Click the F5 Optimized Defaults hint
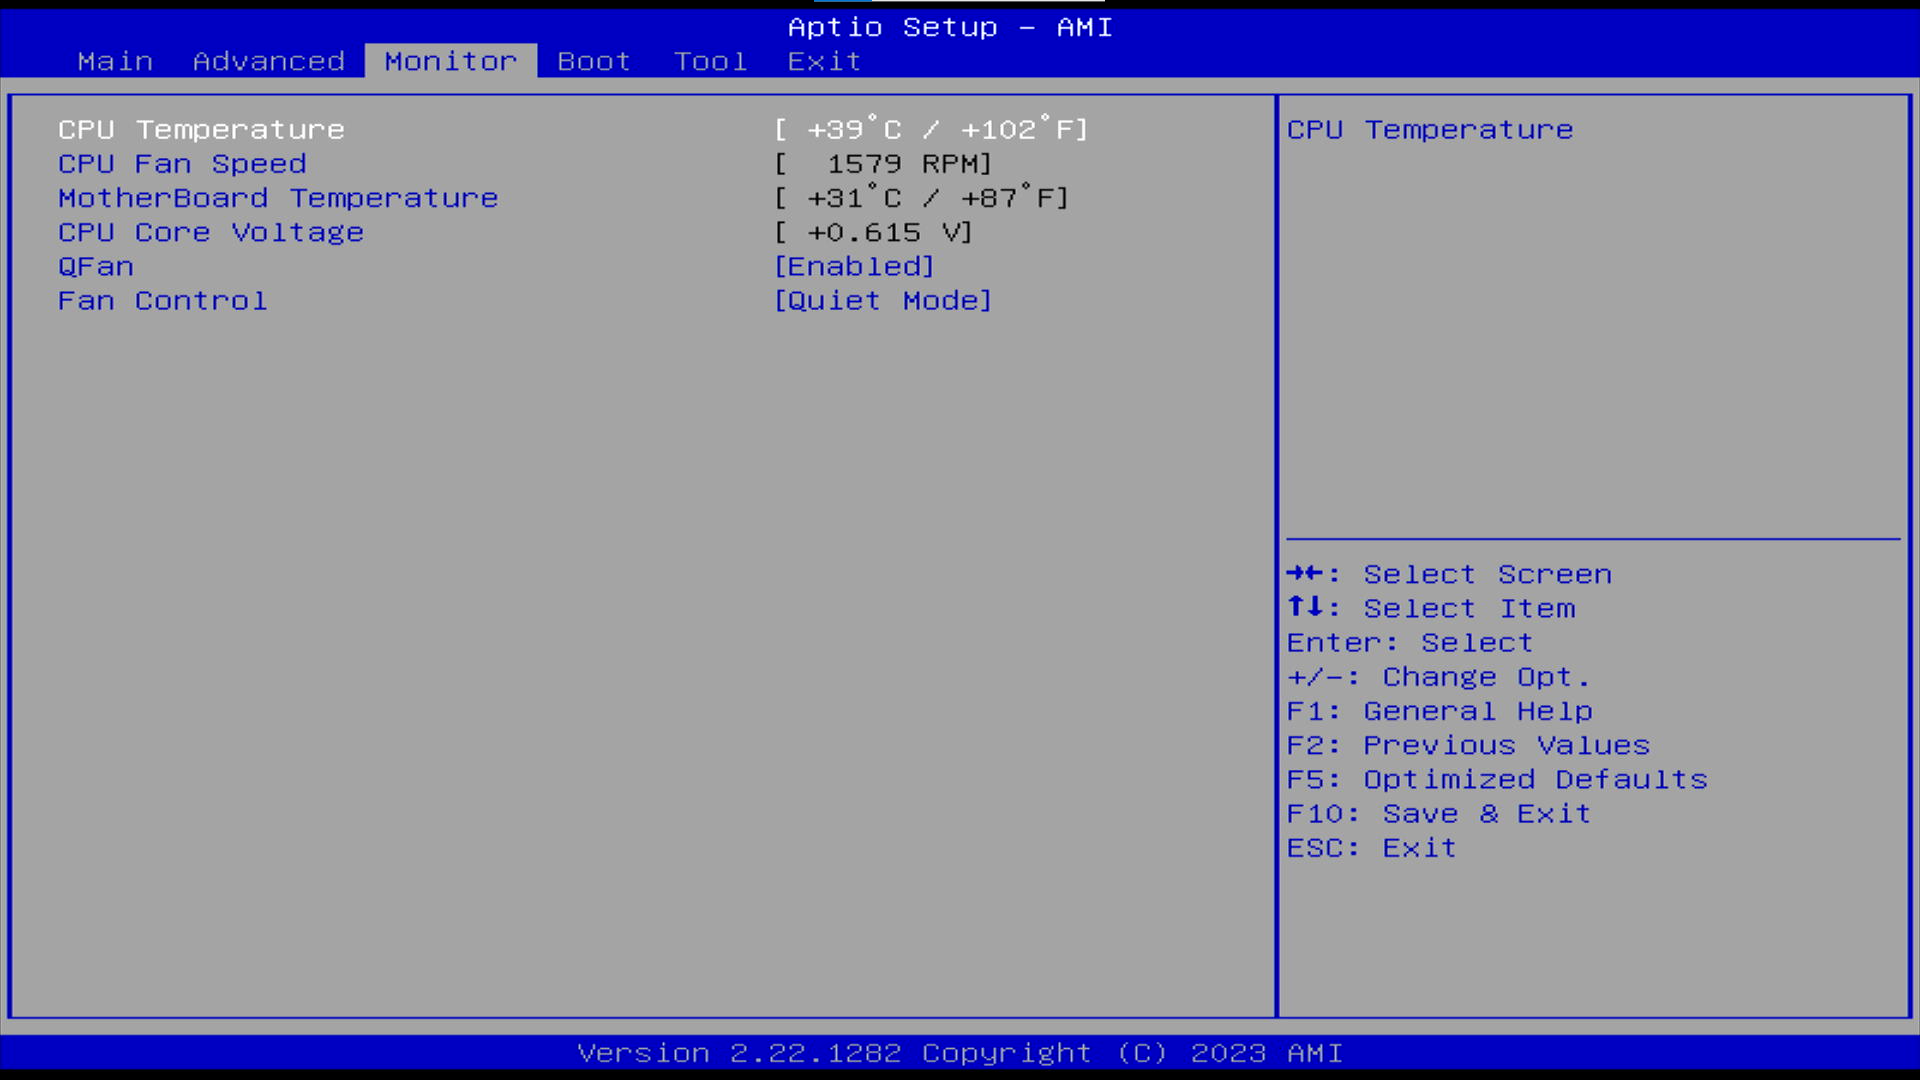This screenshot has width=1920, height=1080. coord(1496,780)
